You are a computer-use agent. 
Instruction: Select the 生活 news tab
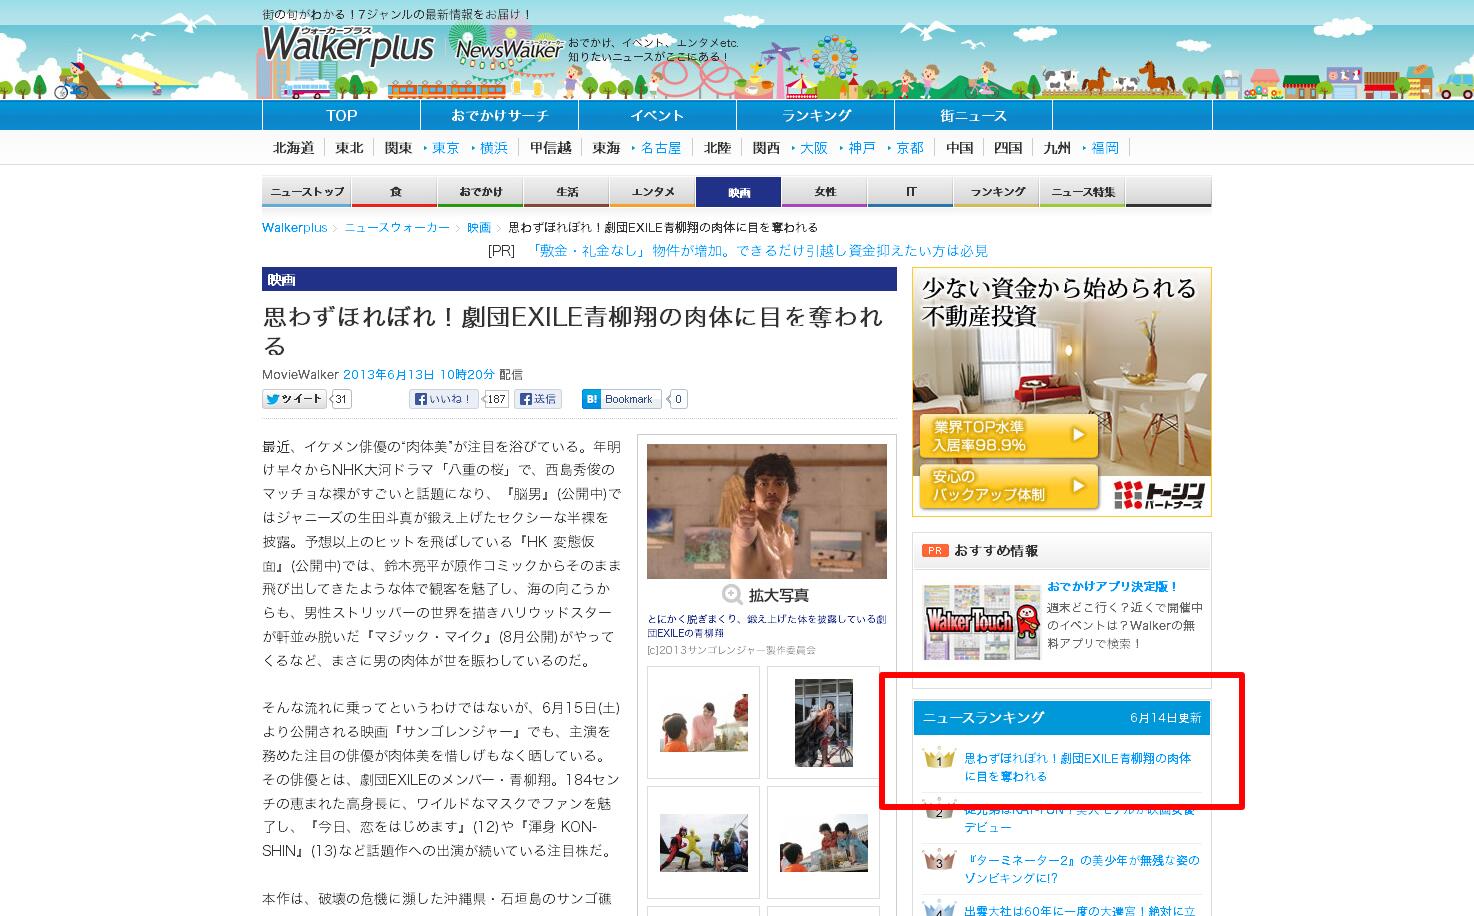(567, 191)
